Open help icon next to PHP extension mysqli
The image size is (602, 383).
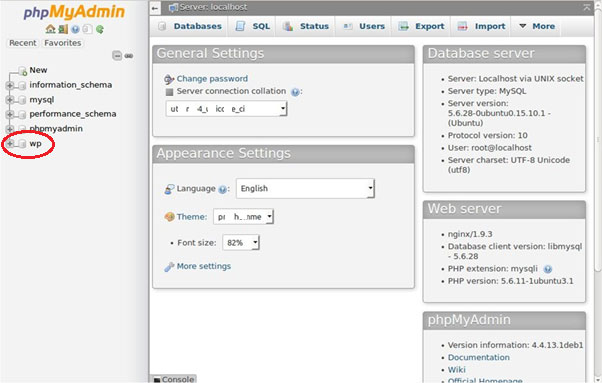(x=548, y=269)
